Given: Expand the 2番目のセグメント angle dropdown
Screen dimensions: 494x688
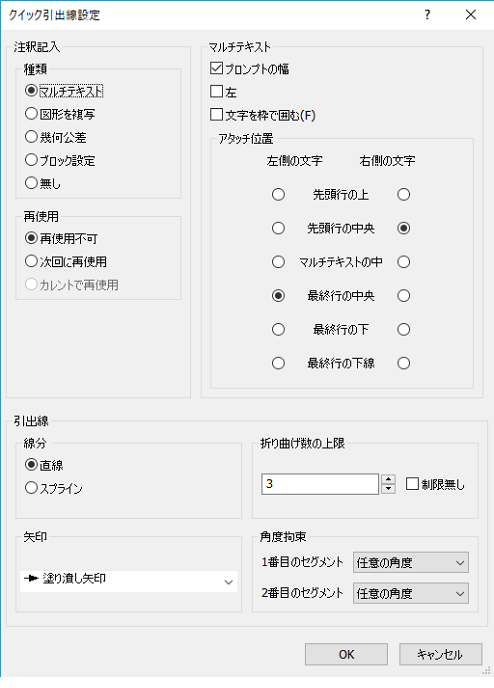Looking at the screenshot, I should 411,593.
